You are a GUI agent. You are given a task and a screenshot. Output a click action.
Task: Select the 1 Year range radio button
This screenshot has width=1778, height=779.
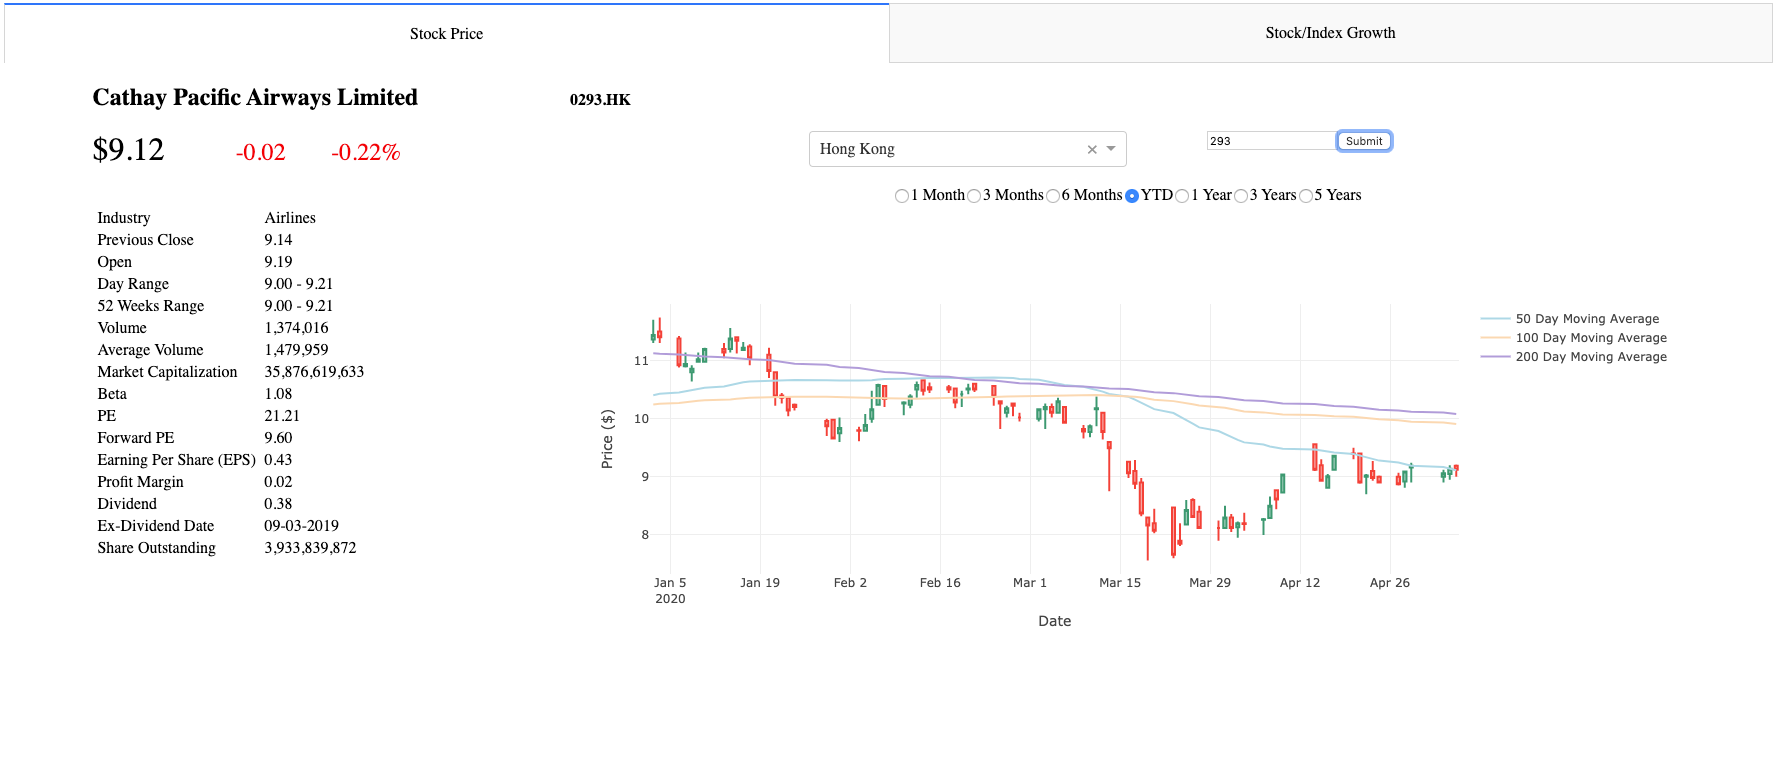pos(1182,196)
